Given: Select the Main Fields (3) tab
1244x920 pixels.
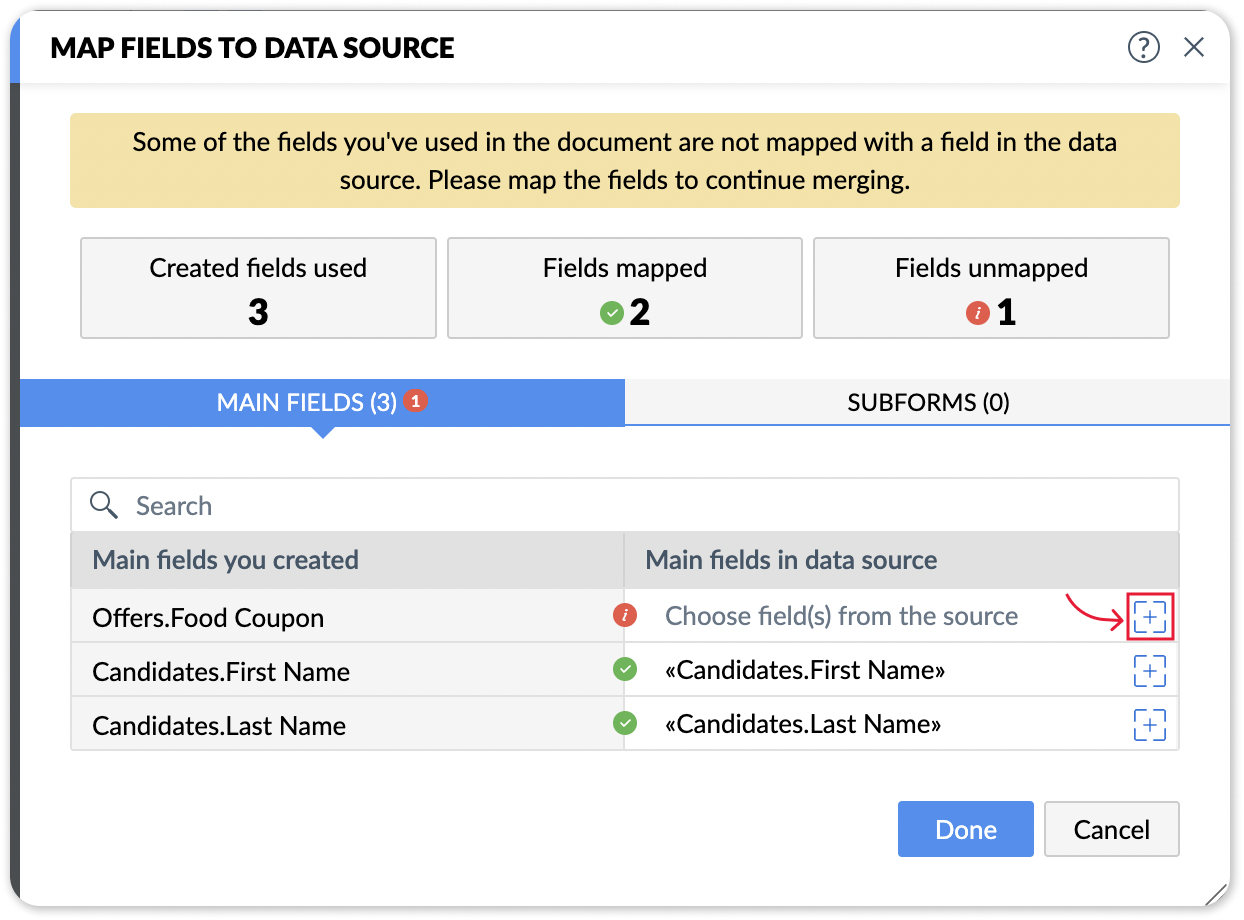Looking at the screenshot, I should tap(307, 403).
